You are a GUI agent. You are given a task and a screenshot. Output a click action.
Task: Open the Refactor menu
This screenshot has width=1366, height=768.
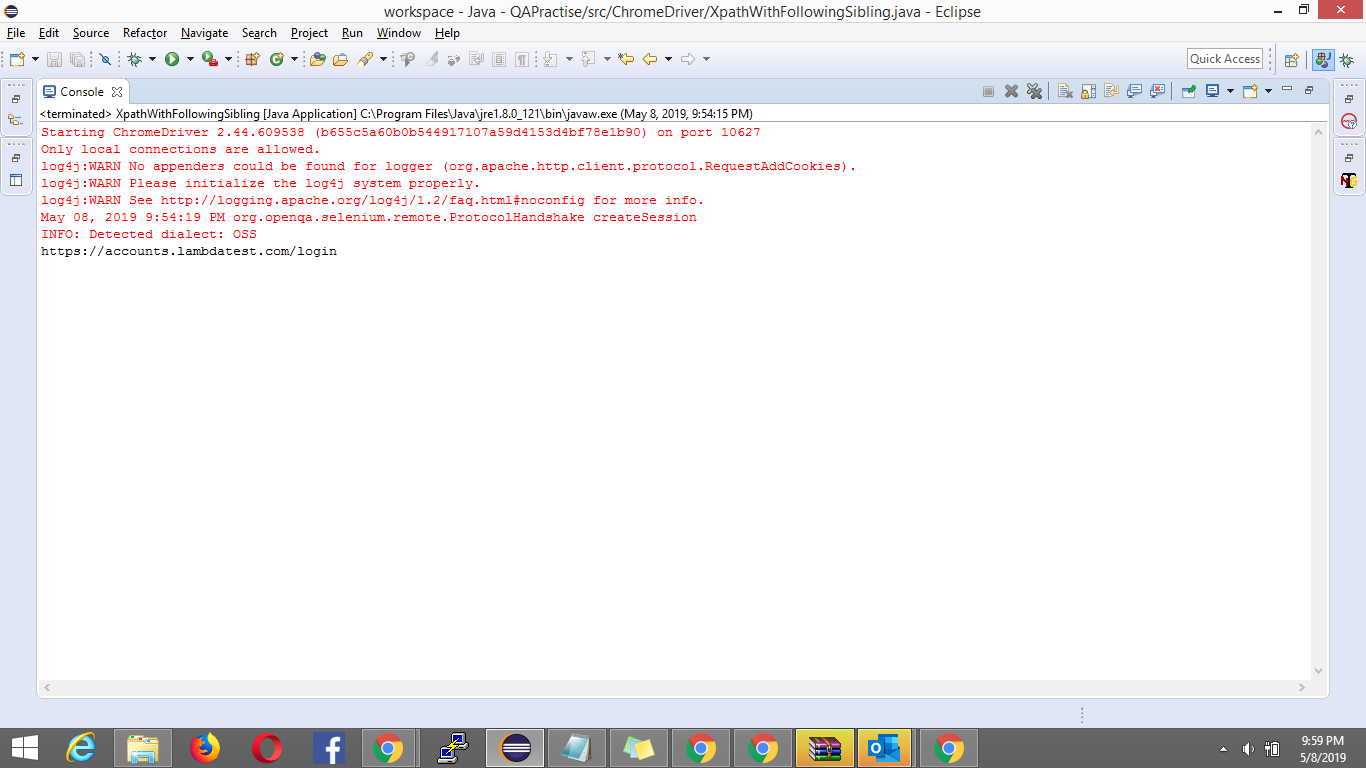(145, 33)
